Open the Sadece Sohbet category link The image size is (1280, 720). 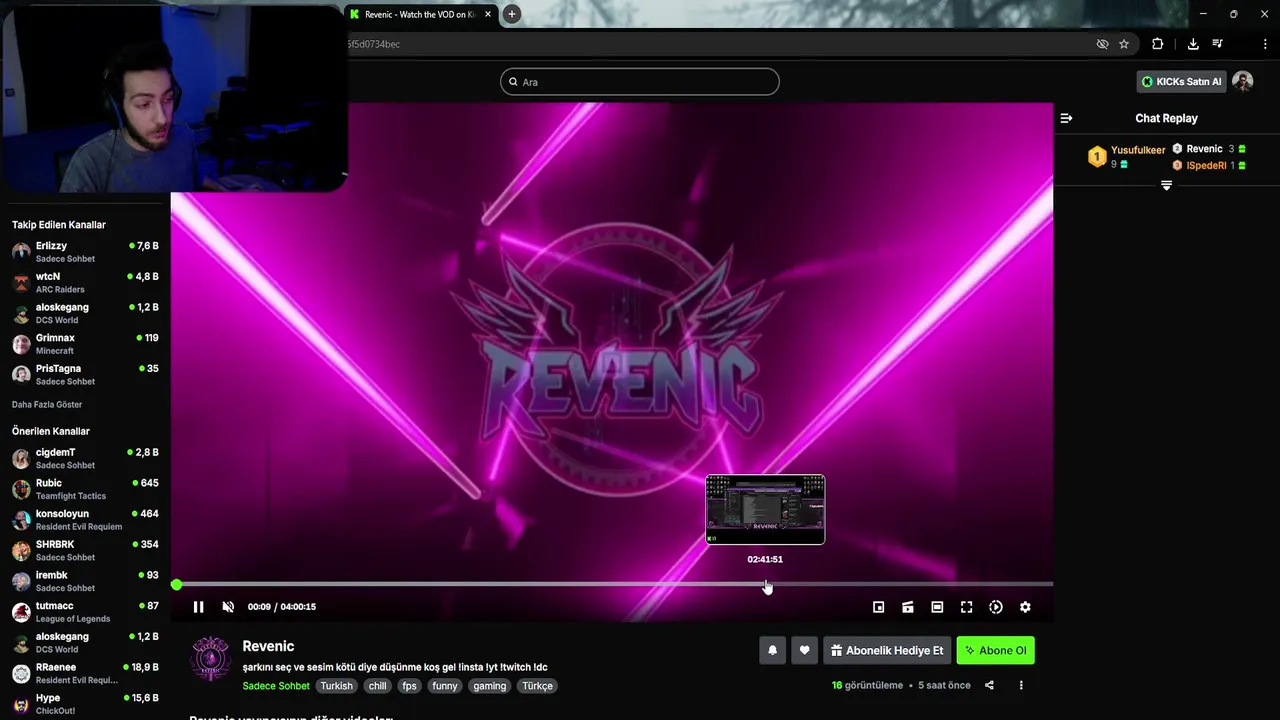point(276,686)
